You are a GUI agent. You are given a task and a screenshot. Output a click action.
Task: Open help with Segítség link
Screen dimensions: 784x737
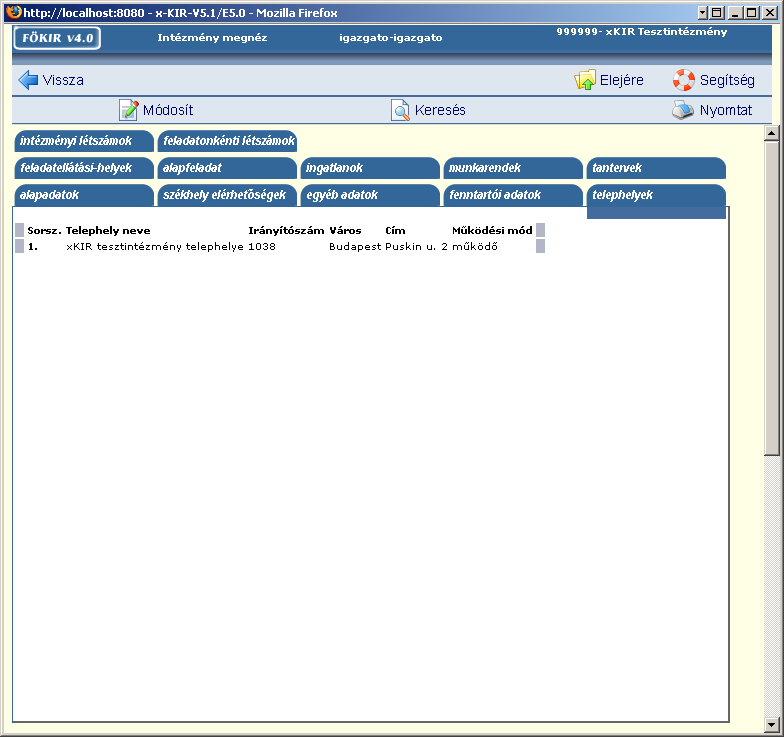click(x=727, y=80)
